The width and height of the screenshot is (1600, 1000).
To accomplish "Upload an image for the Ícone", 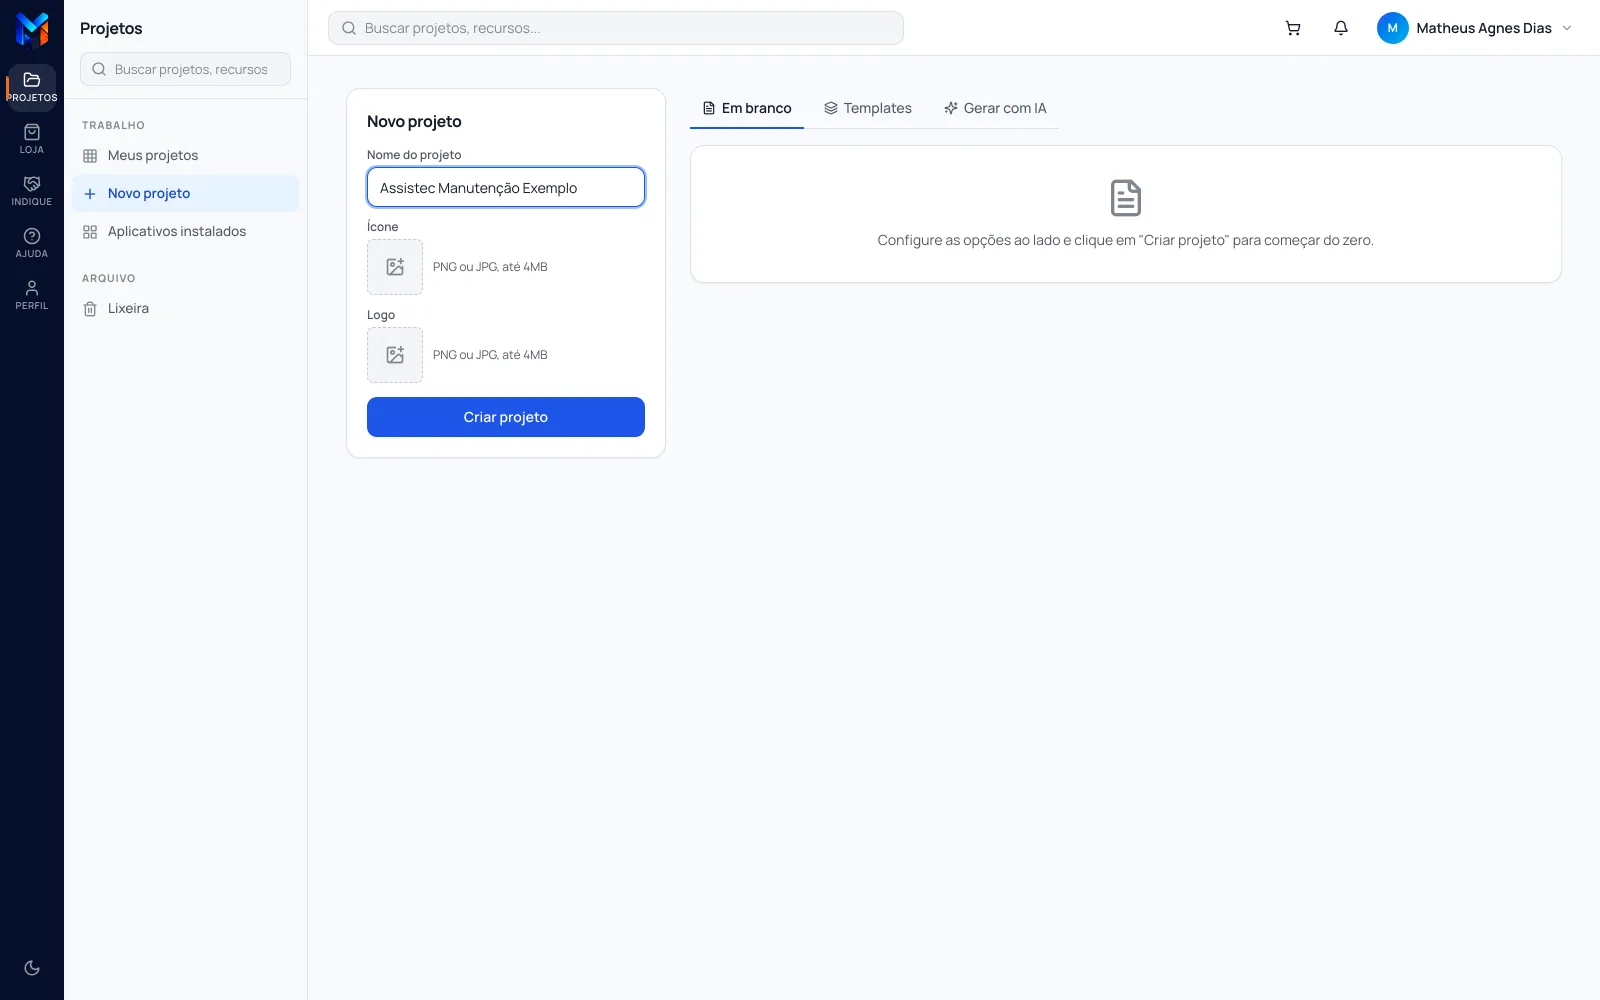I will 395,267.
